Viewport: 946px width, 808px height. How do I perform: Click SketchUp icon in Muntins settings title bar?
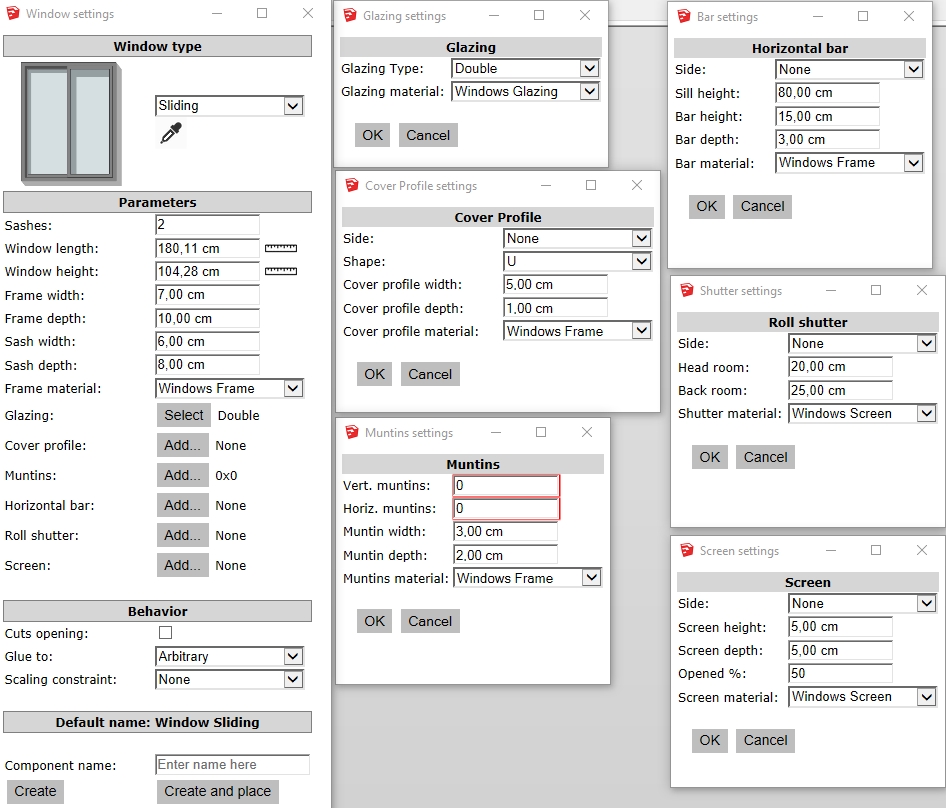[352, 433]
